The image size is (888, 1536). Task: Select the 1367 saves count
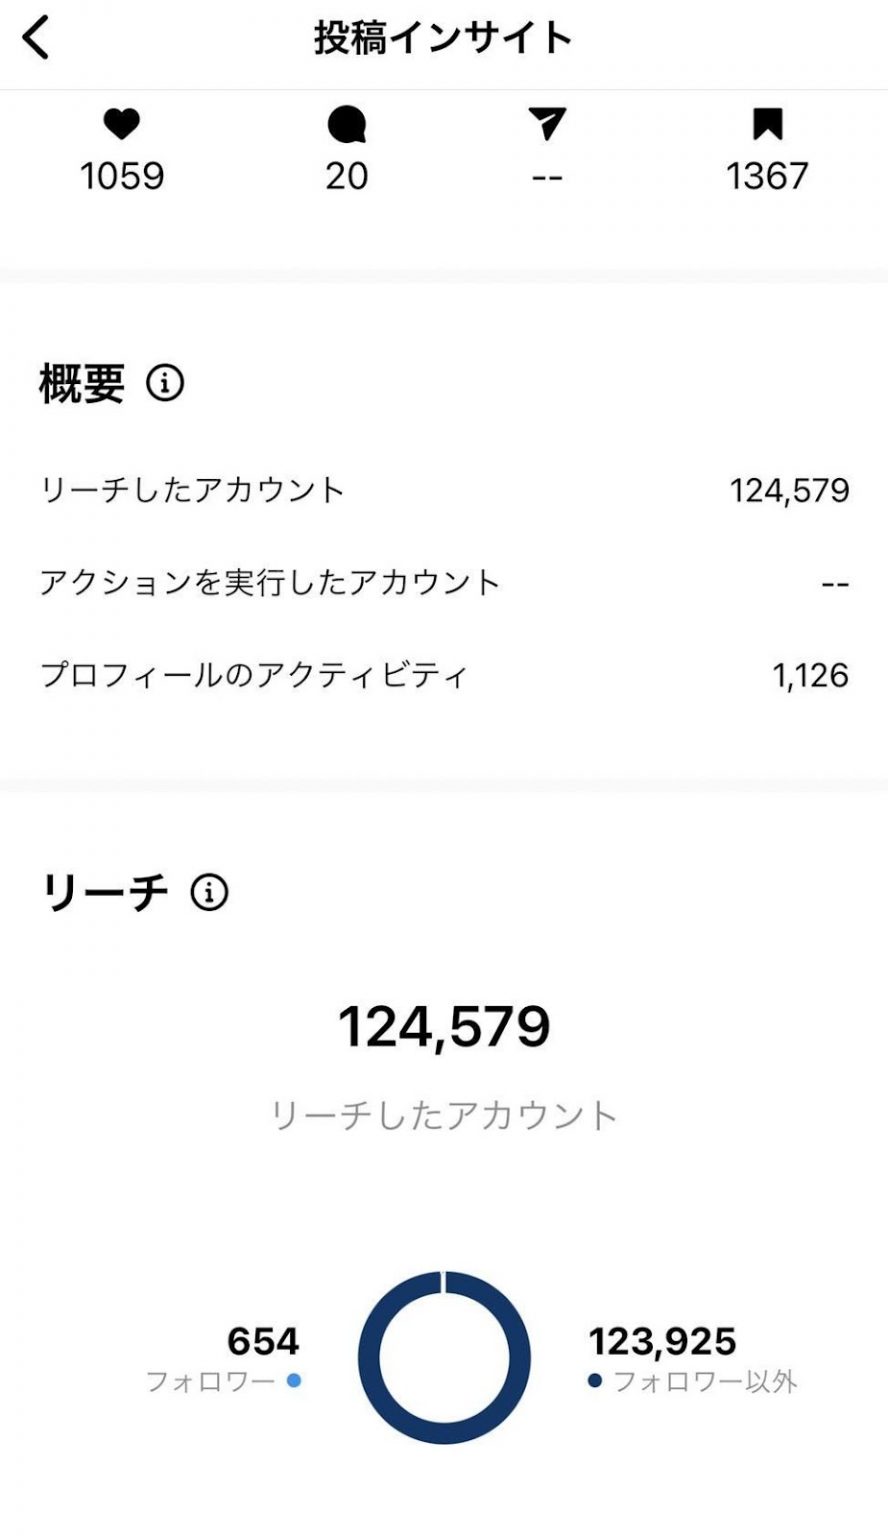767,176
